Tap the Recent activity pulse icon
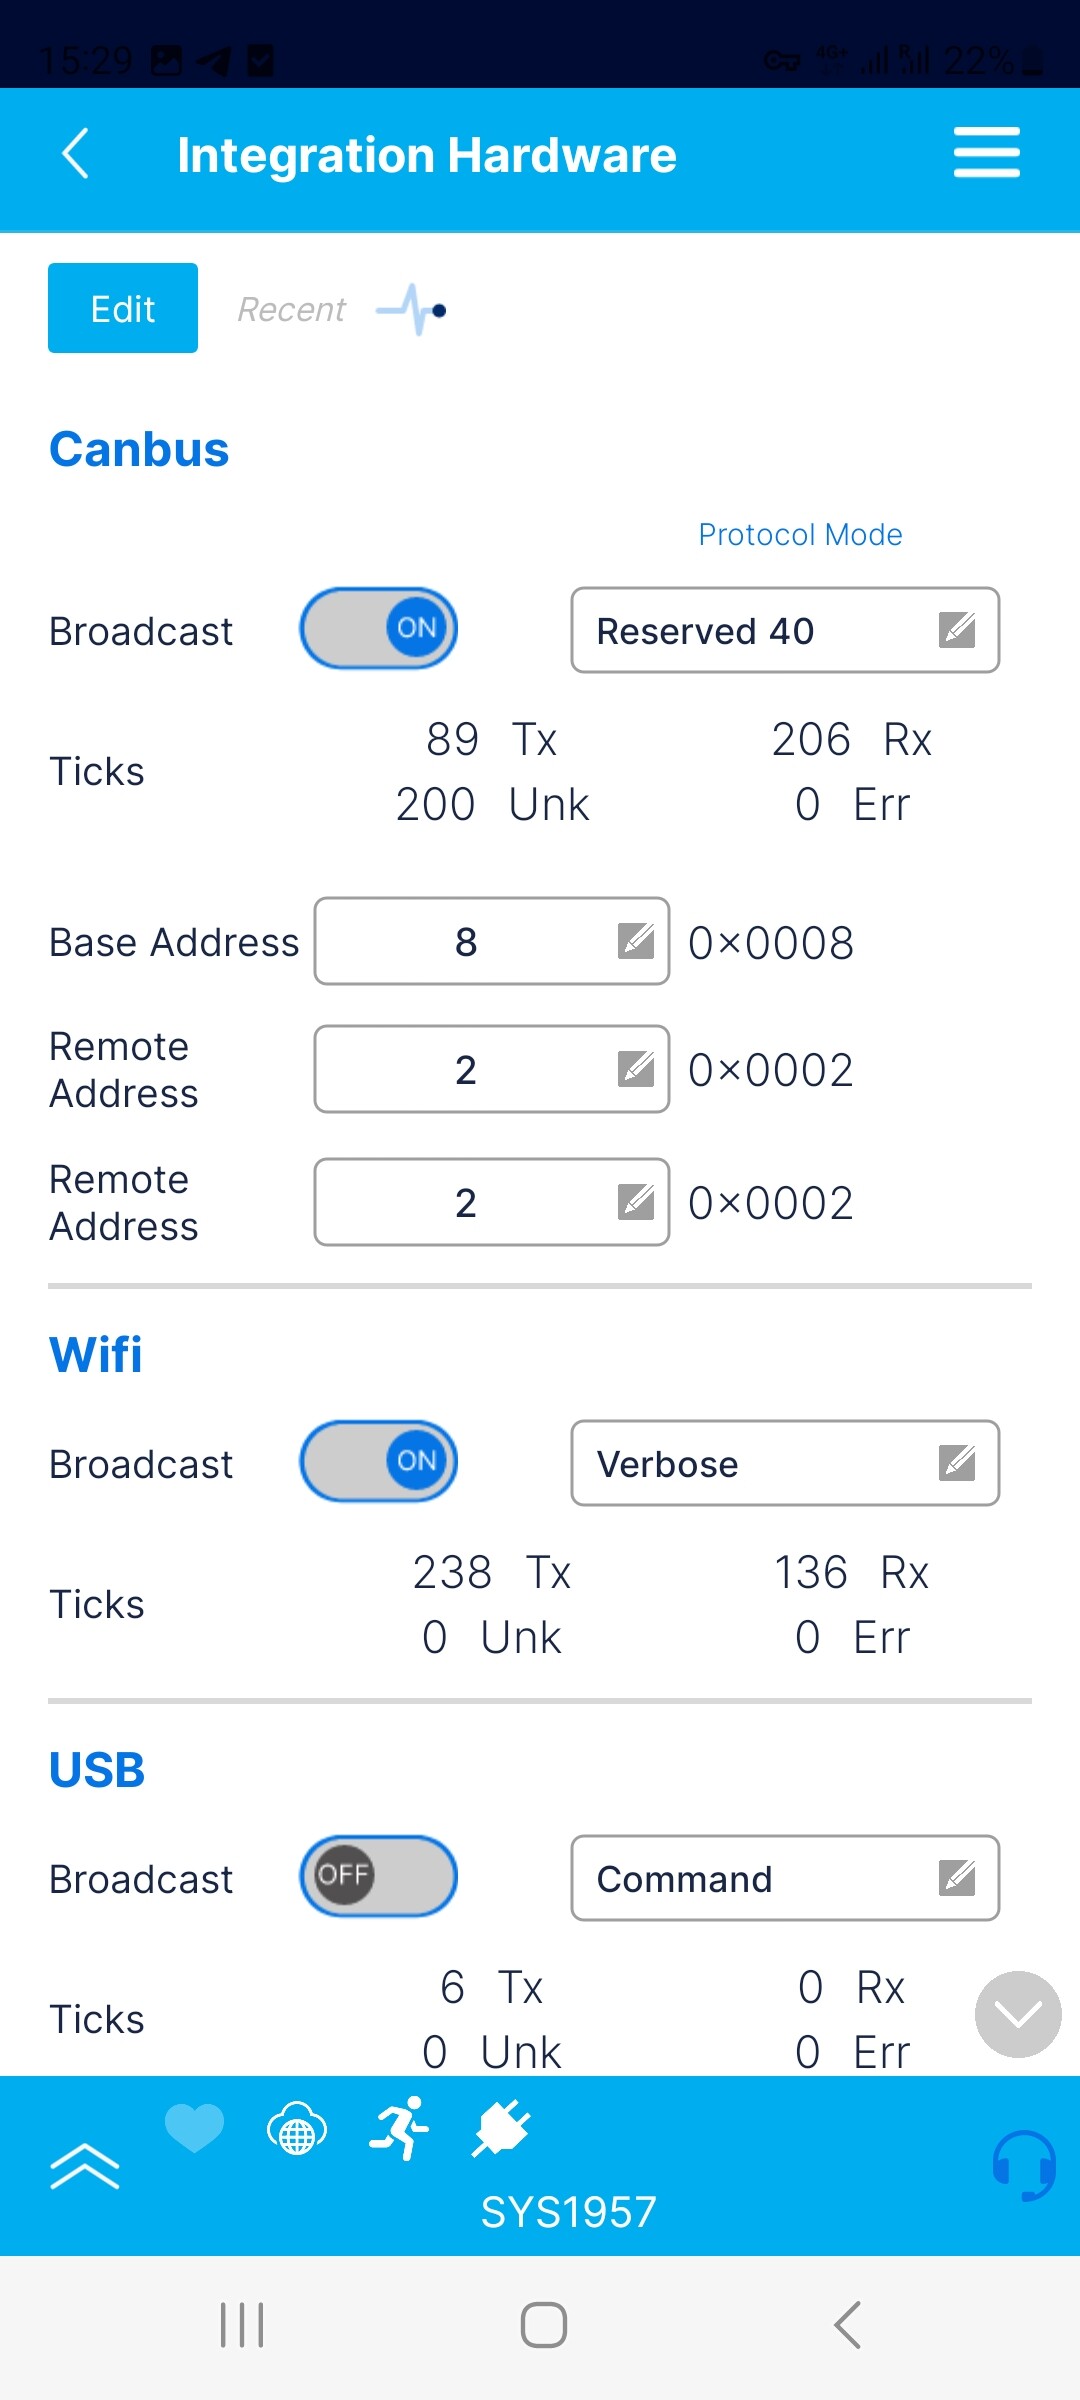The width and height of the screenshot is (1080, 2400). coord(411,310)
